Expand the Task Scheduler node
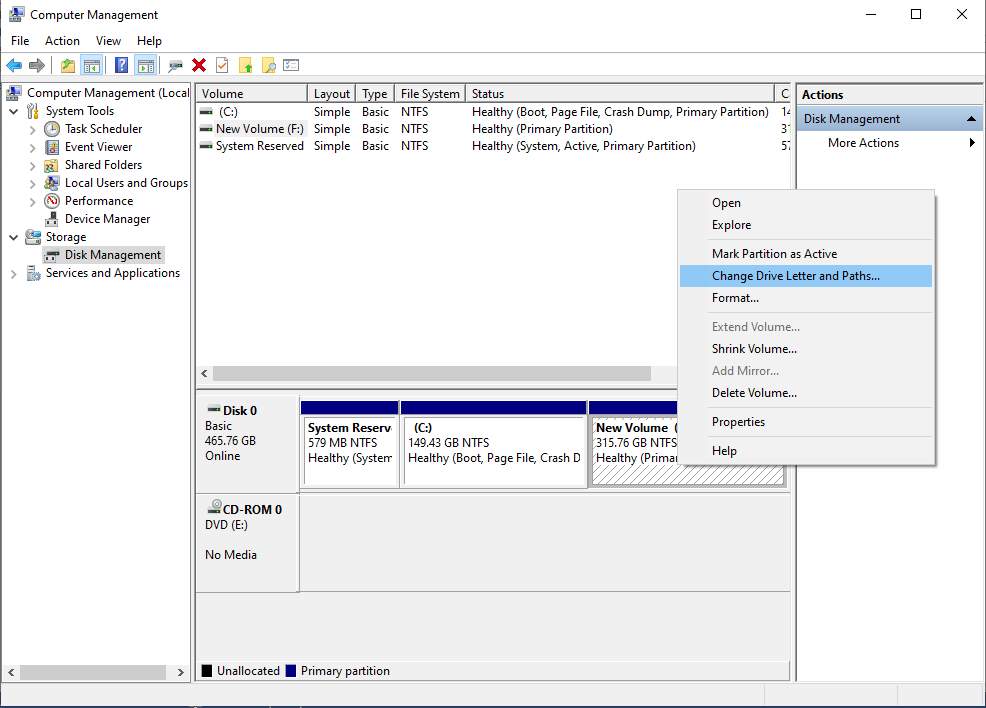The width and height of the screenshot is (986, 708). 33,130
